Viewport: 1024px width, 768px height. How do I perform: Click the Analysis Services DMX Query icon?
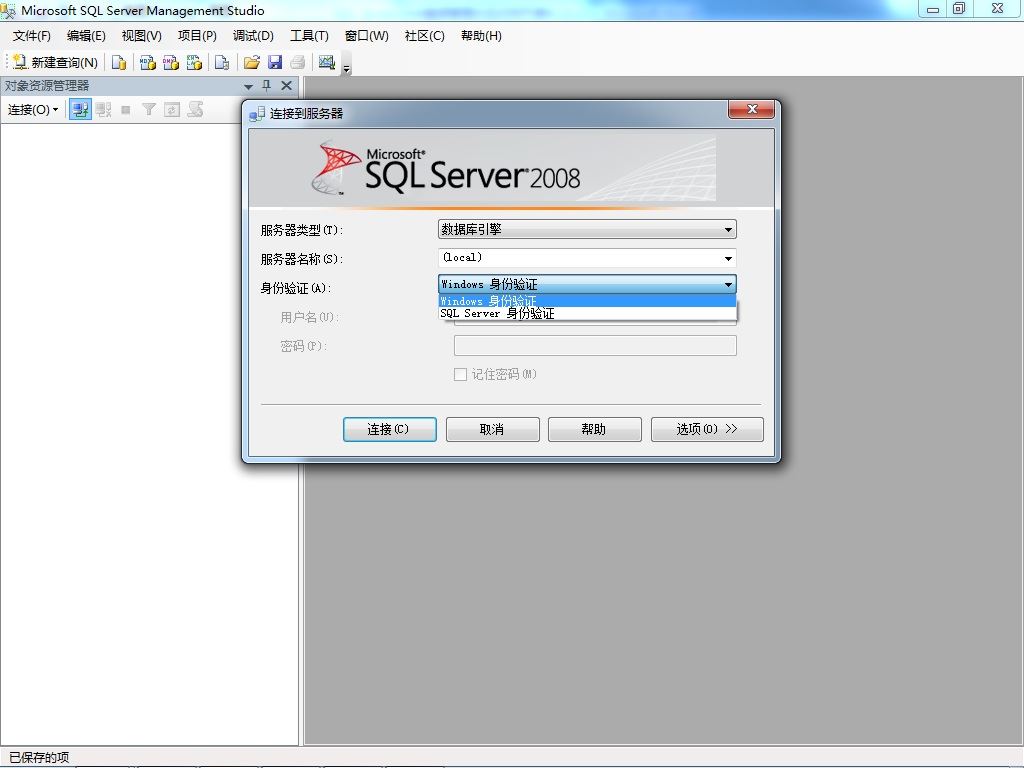click(171, 62)
